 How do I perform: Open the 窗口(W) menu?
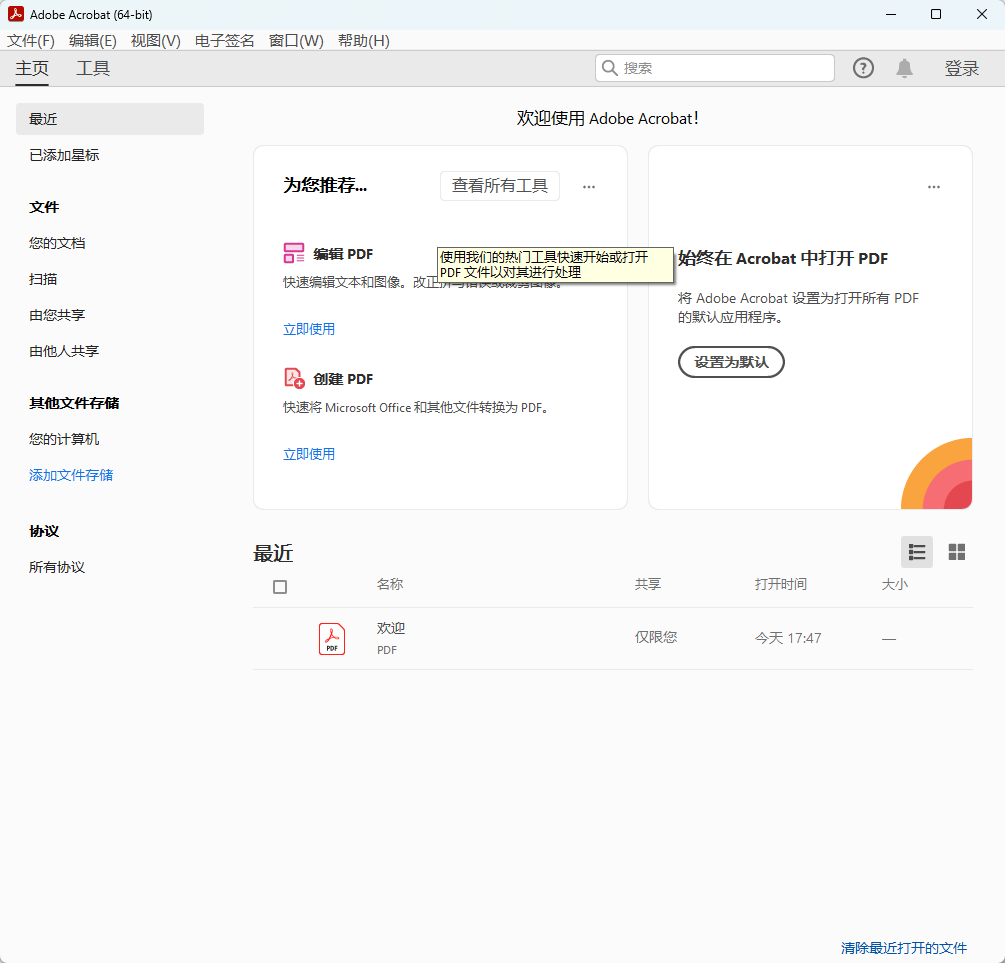tap(296, 41)
